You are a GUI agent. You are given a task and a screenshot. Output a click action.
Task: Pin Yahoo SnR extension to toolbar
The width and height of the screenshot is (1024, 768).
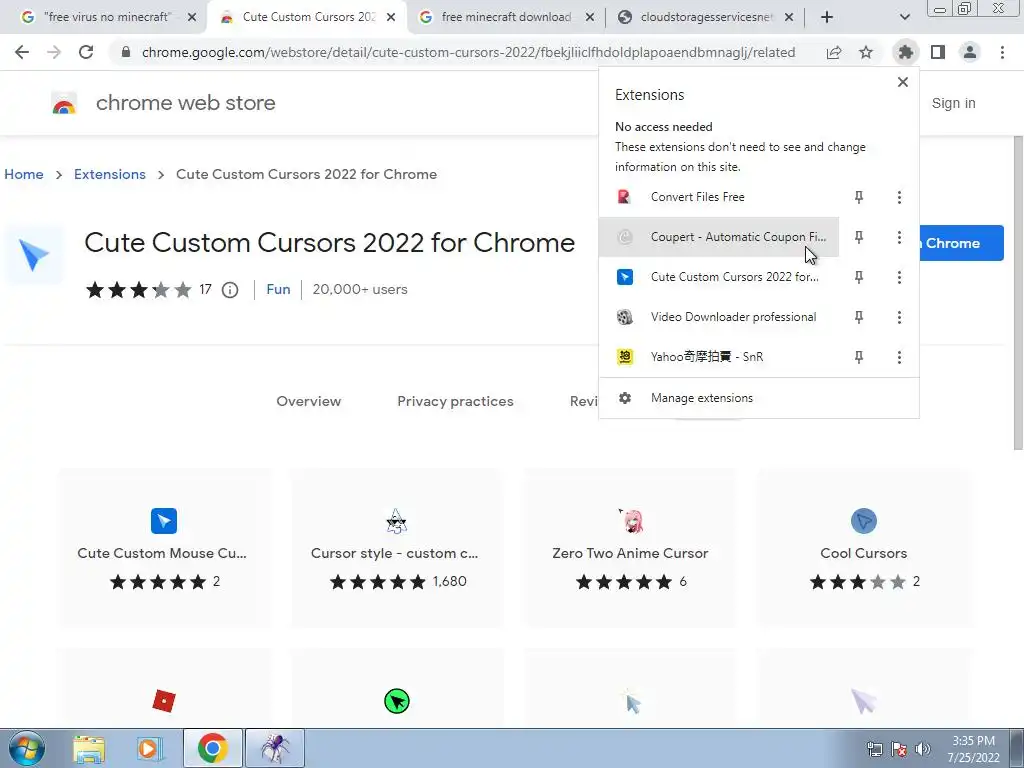[x=859, y=357]
